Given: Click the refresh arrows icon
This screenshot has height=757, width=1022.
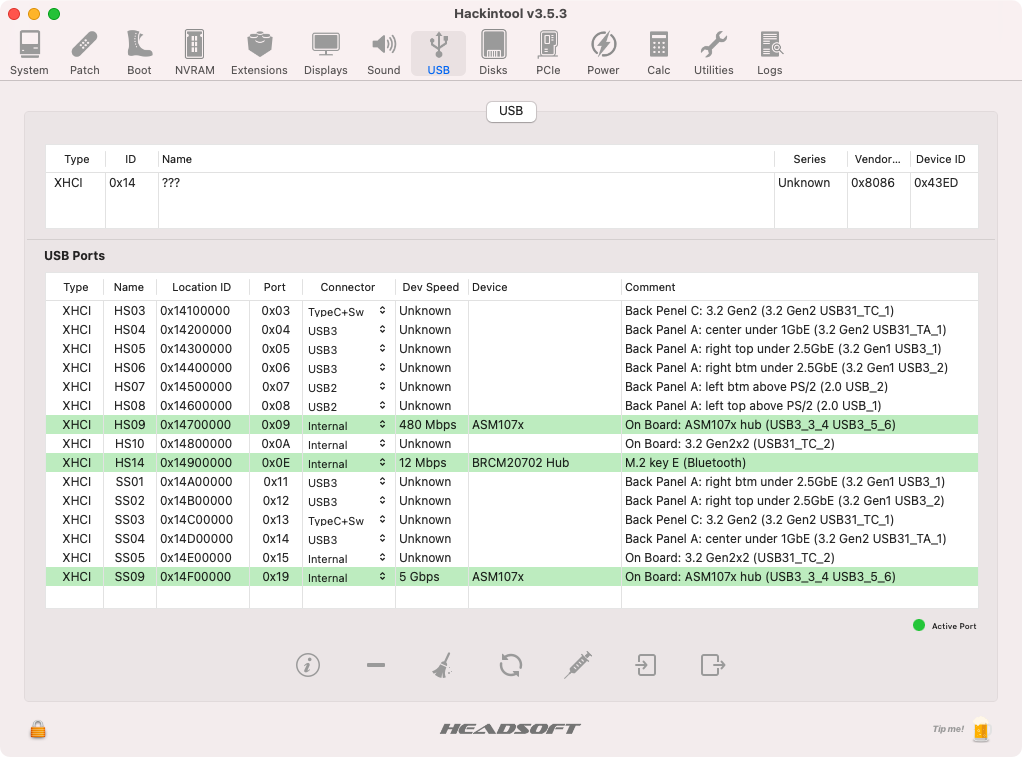Looking at the screenshot, I should (511, 665).
